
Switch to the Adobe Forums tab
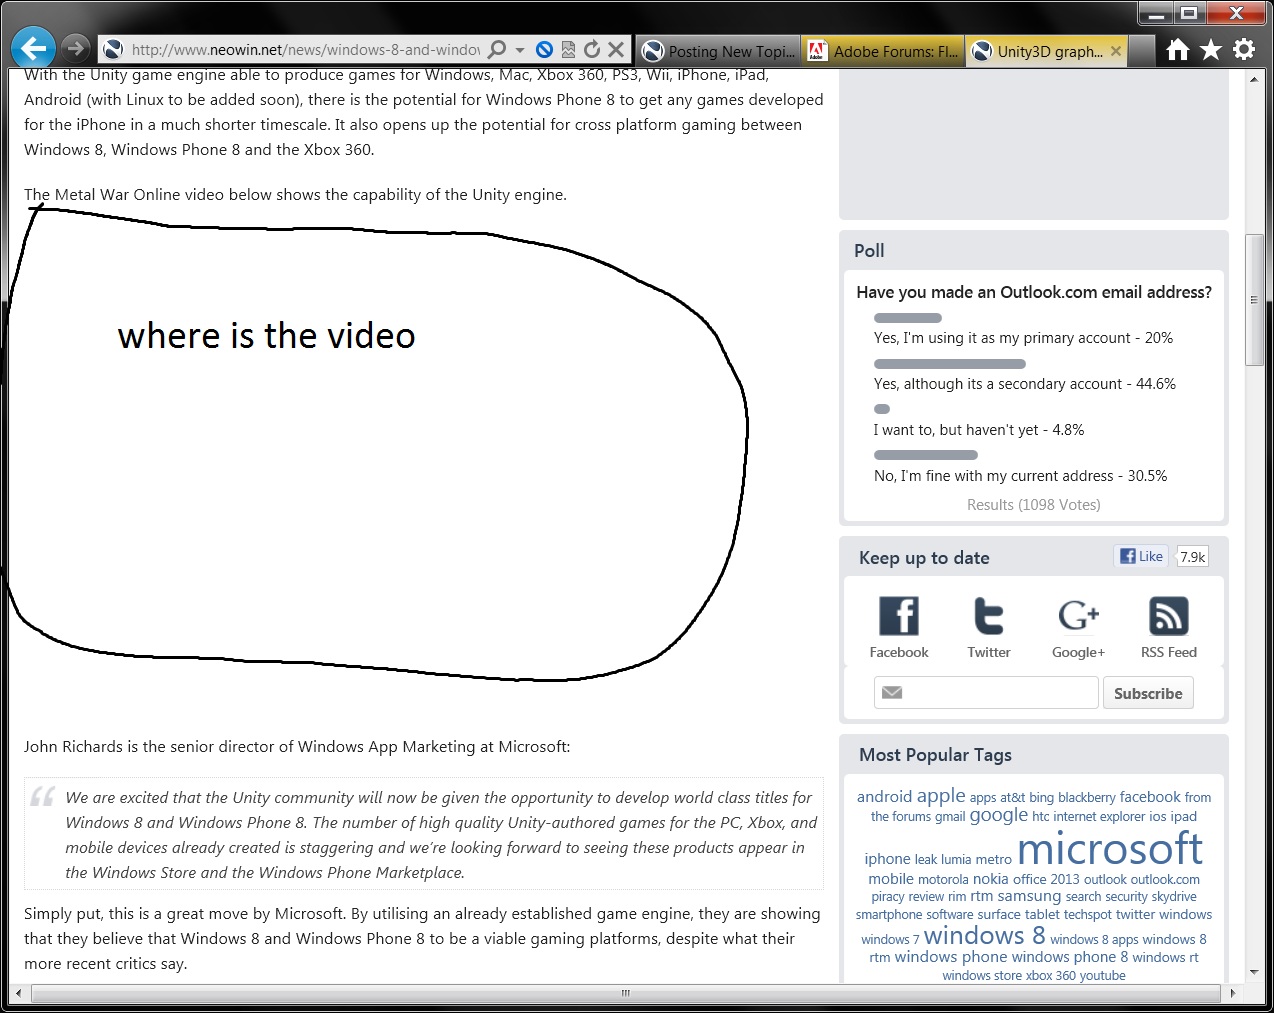click(883, 51)
